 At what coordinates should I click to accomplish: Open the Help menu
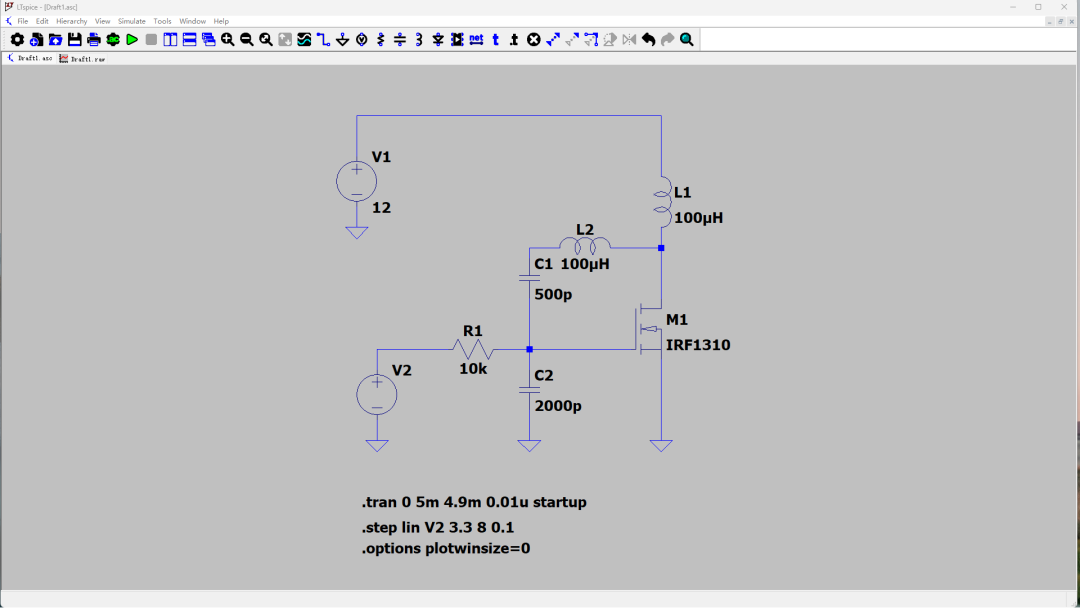(221, 21)
